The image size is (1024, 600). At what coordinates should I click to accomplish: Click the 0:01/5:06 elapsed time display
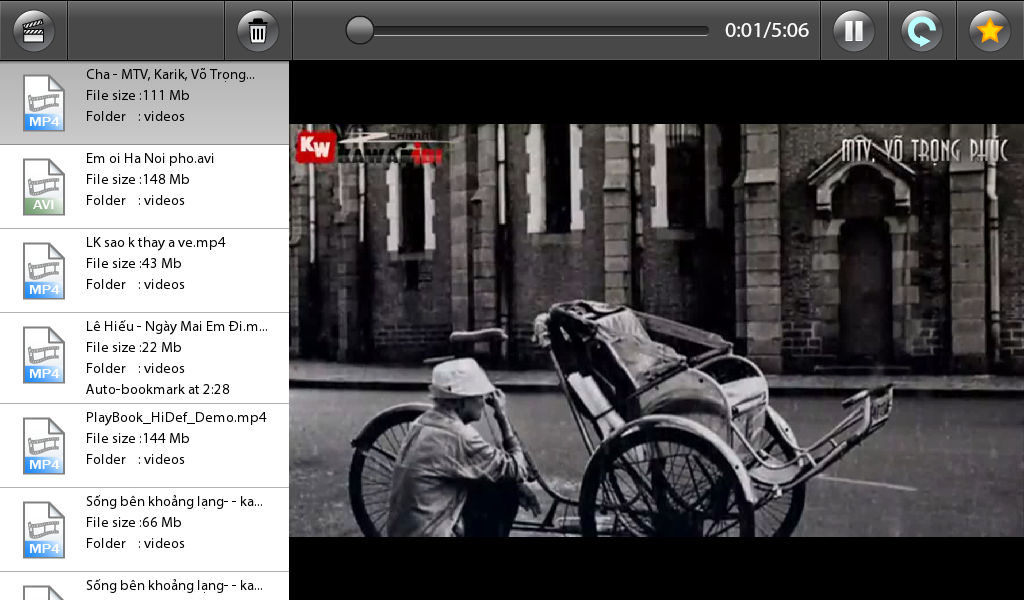(767, 30)
